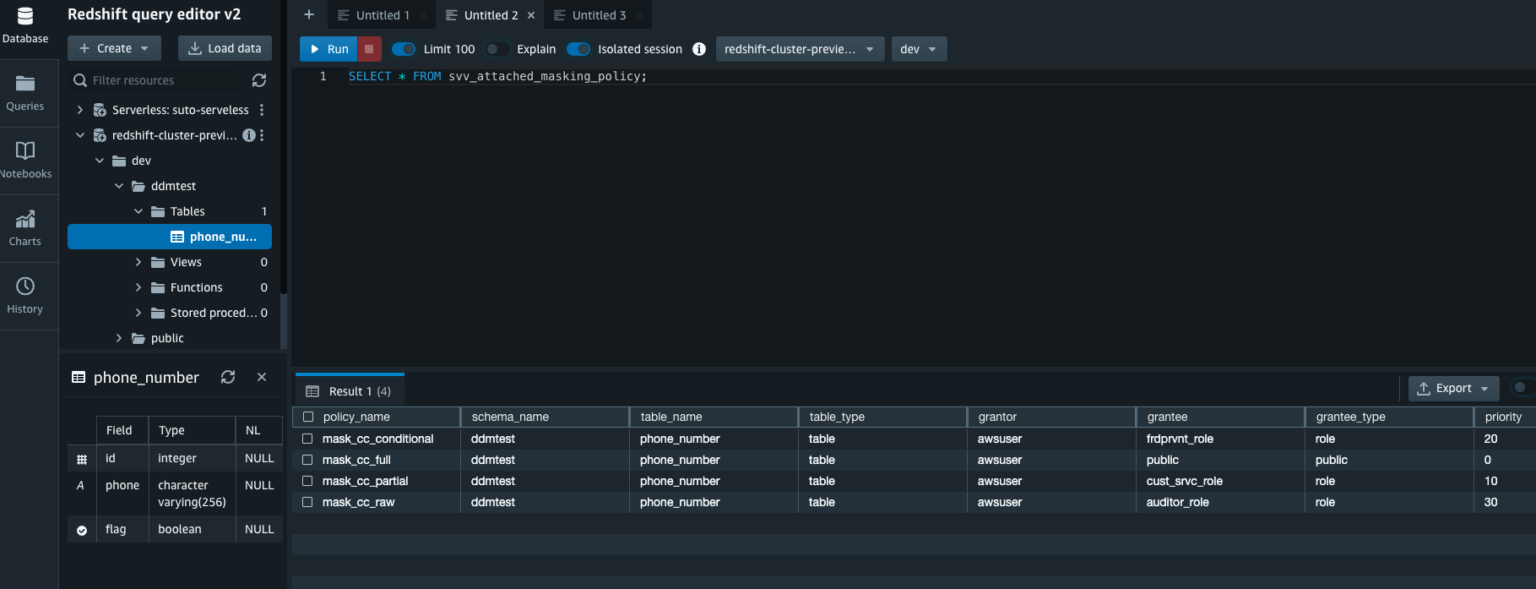The height and width of the screenshot is (589, 1536).
Task: Expand the Views folder
Action: pos(139,262)
